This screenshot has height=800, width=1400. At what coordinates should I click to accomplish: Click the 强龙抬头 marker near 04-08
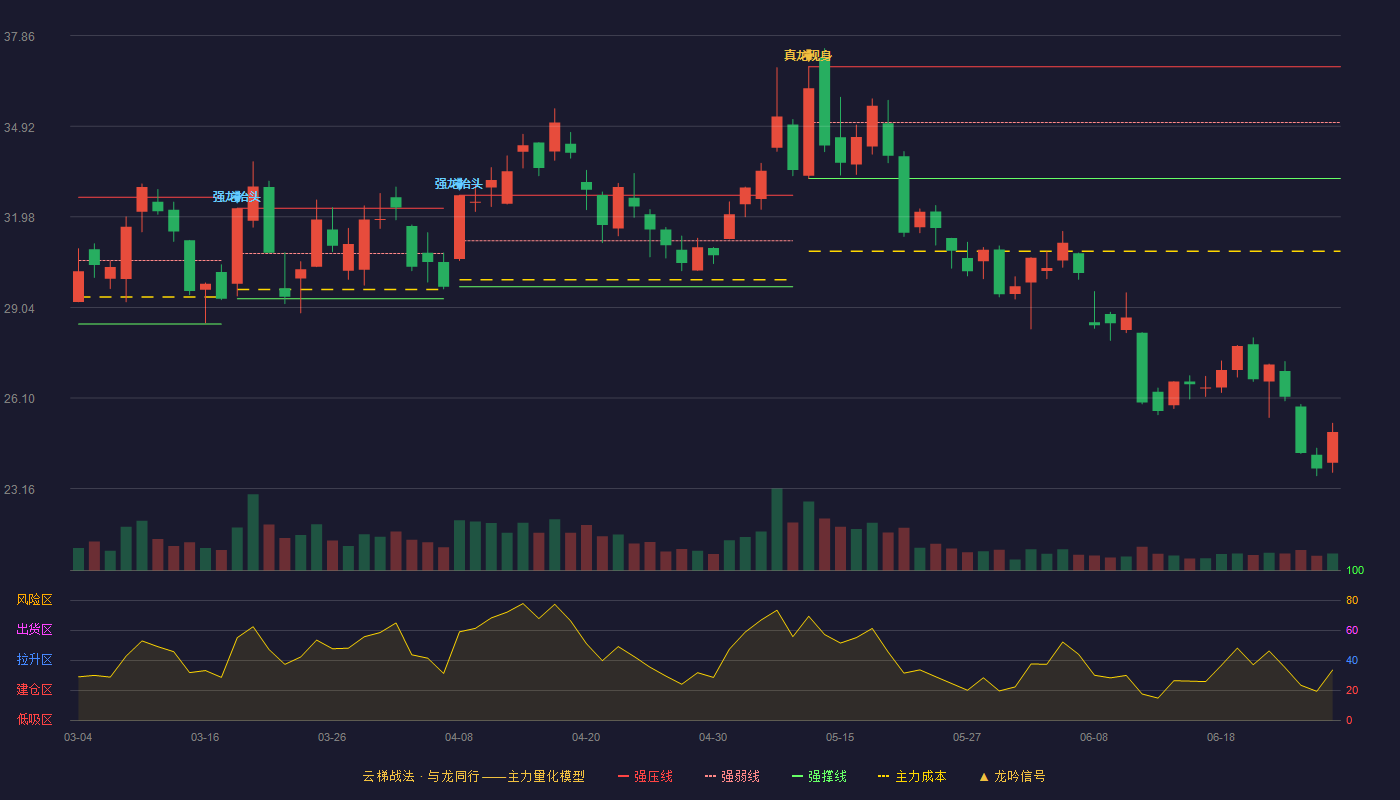tap(459, 183)
